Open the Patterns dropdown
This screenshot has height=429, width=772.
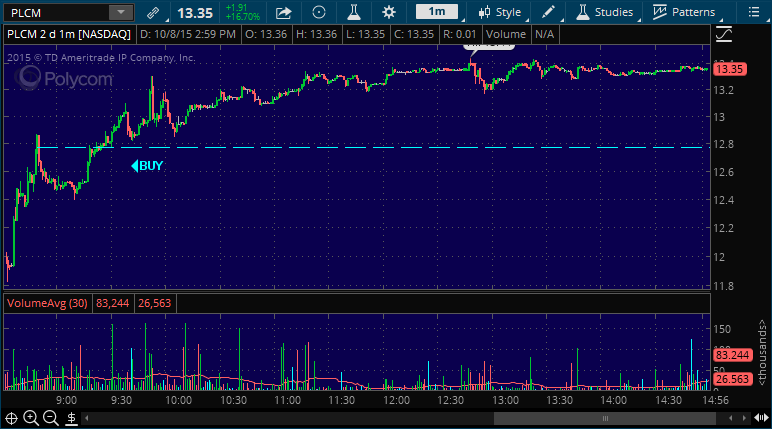(687, 13)
